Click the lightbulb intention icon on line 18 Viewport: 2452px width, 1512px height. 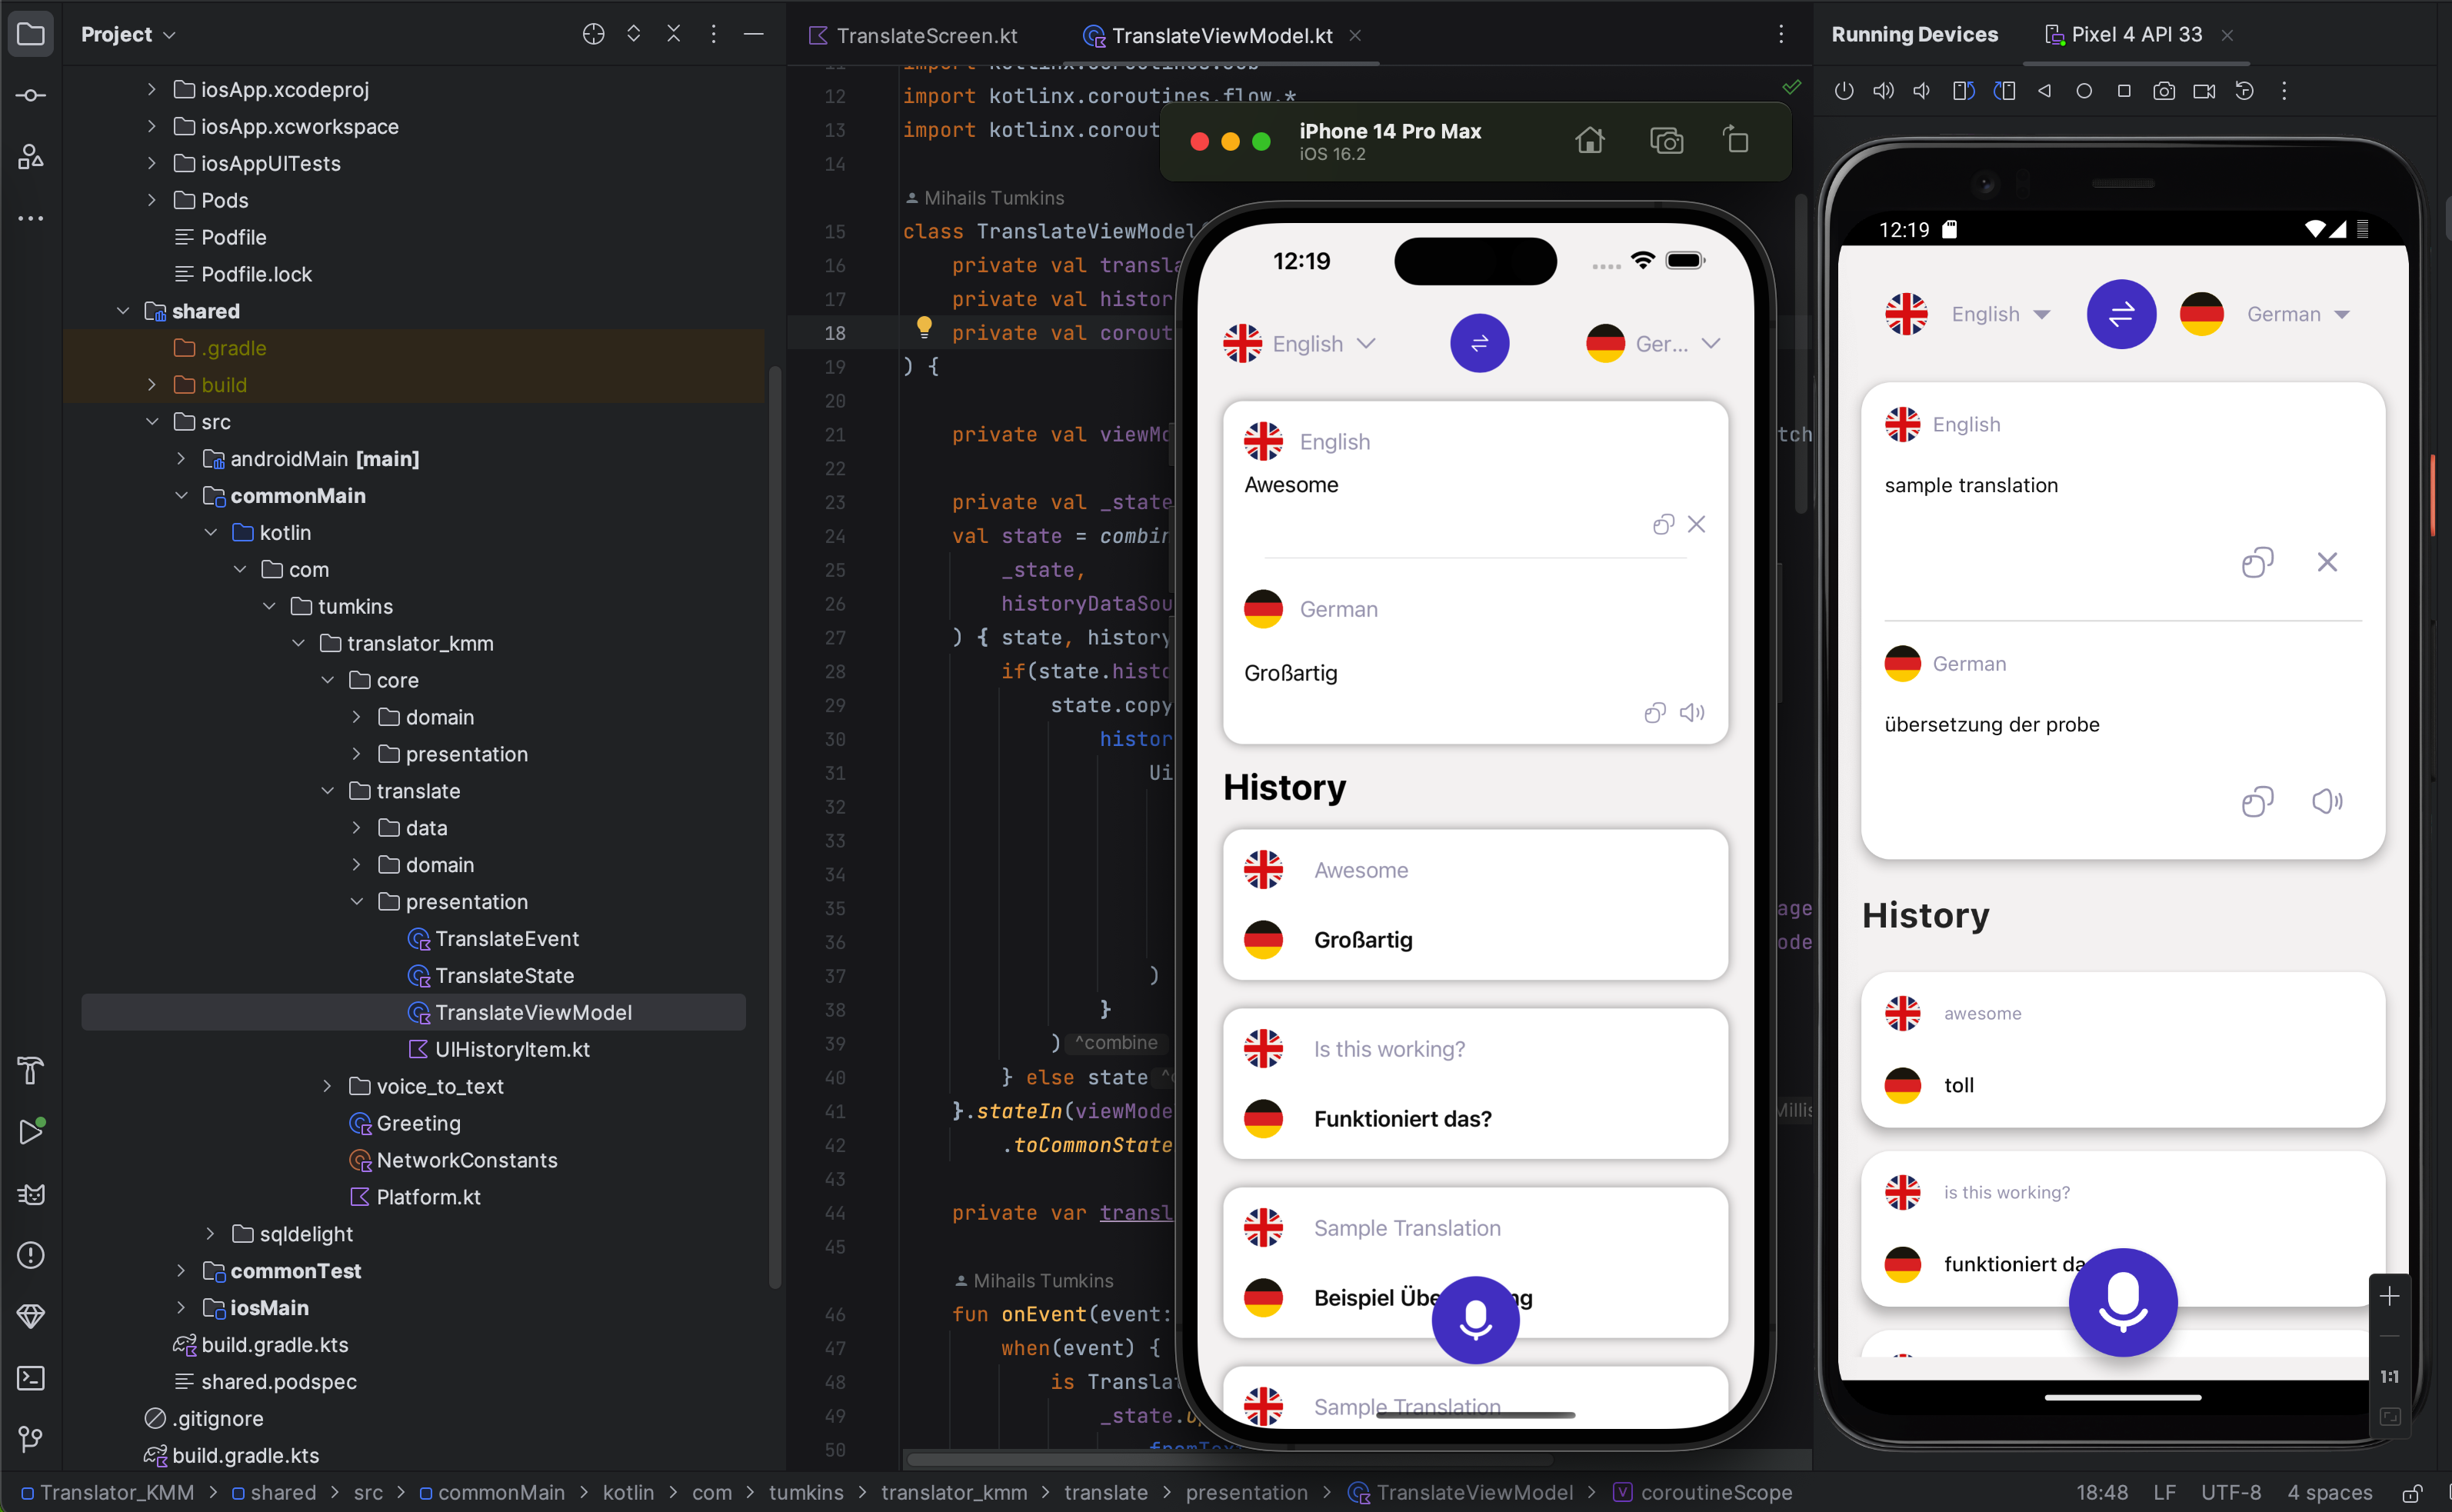pyautogui.click(x=924, y=326)
